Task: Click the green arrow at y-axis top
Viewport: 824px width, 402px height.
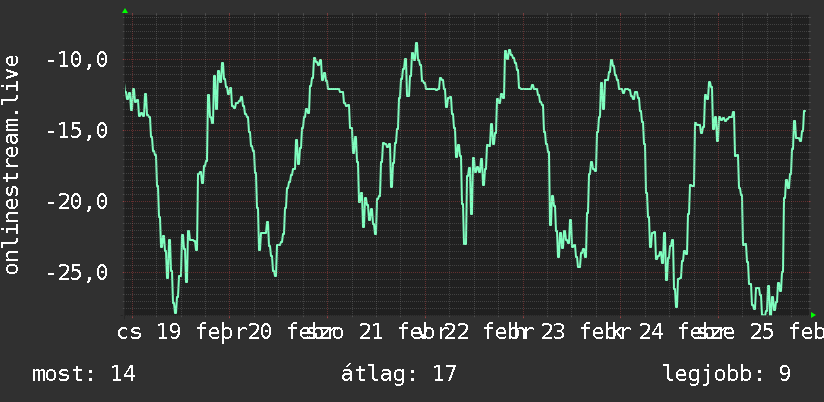Action: point(125,11)
